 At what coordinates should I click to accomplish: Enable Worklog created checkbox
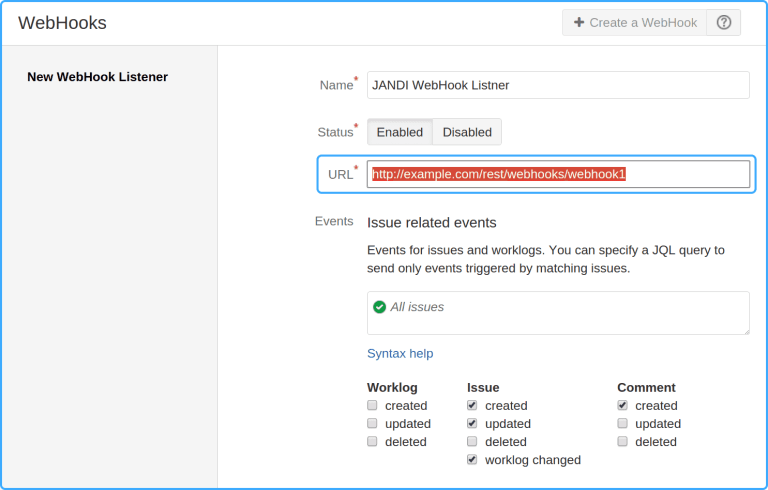point(372,406)
